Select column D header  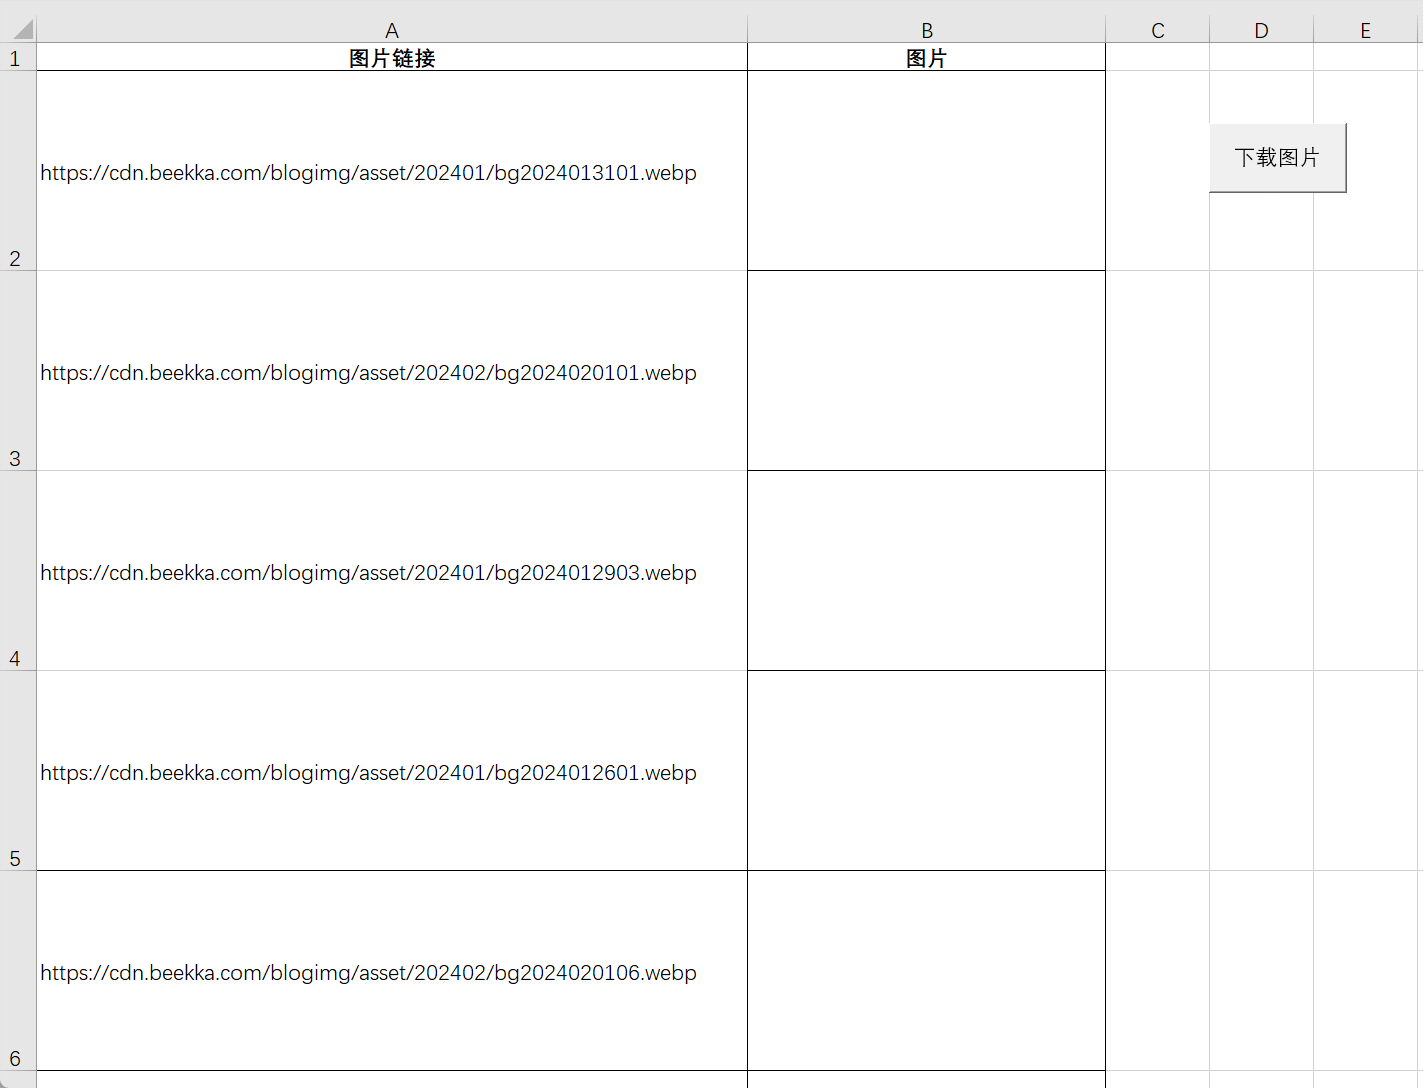point(1261,30)
